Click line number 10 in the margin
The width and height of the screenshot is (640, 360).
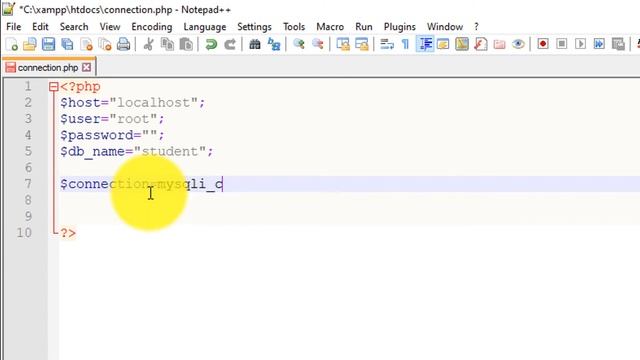coord(24,233)
